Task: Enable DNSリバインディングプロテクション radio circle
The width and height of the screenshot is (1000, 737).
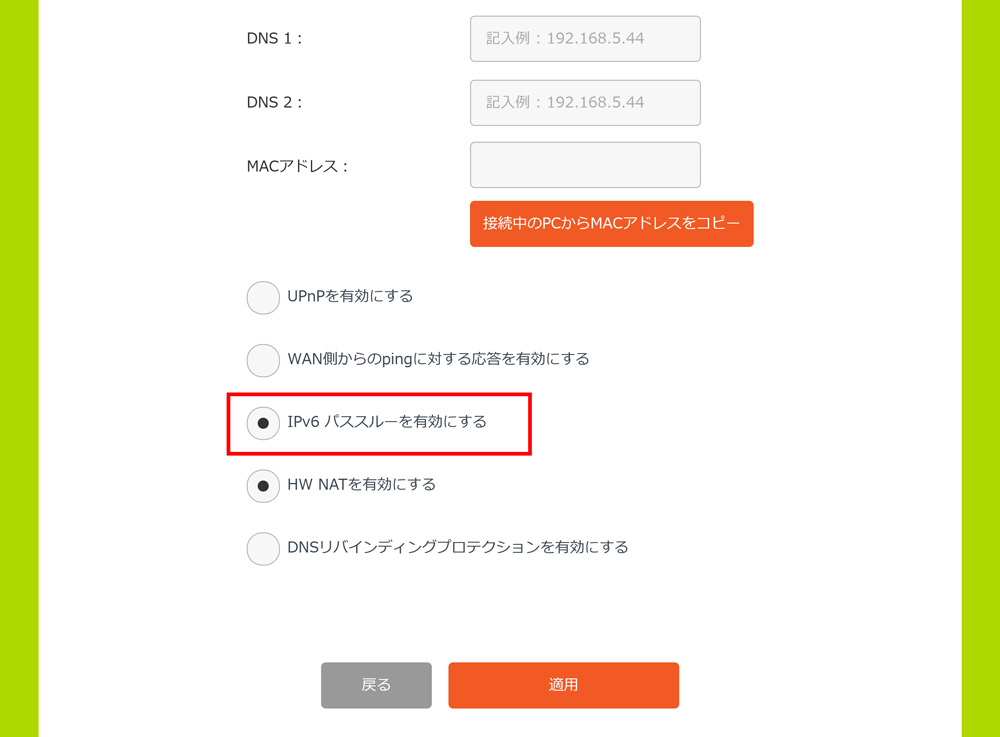Action: [263, 548]
